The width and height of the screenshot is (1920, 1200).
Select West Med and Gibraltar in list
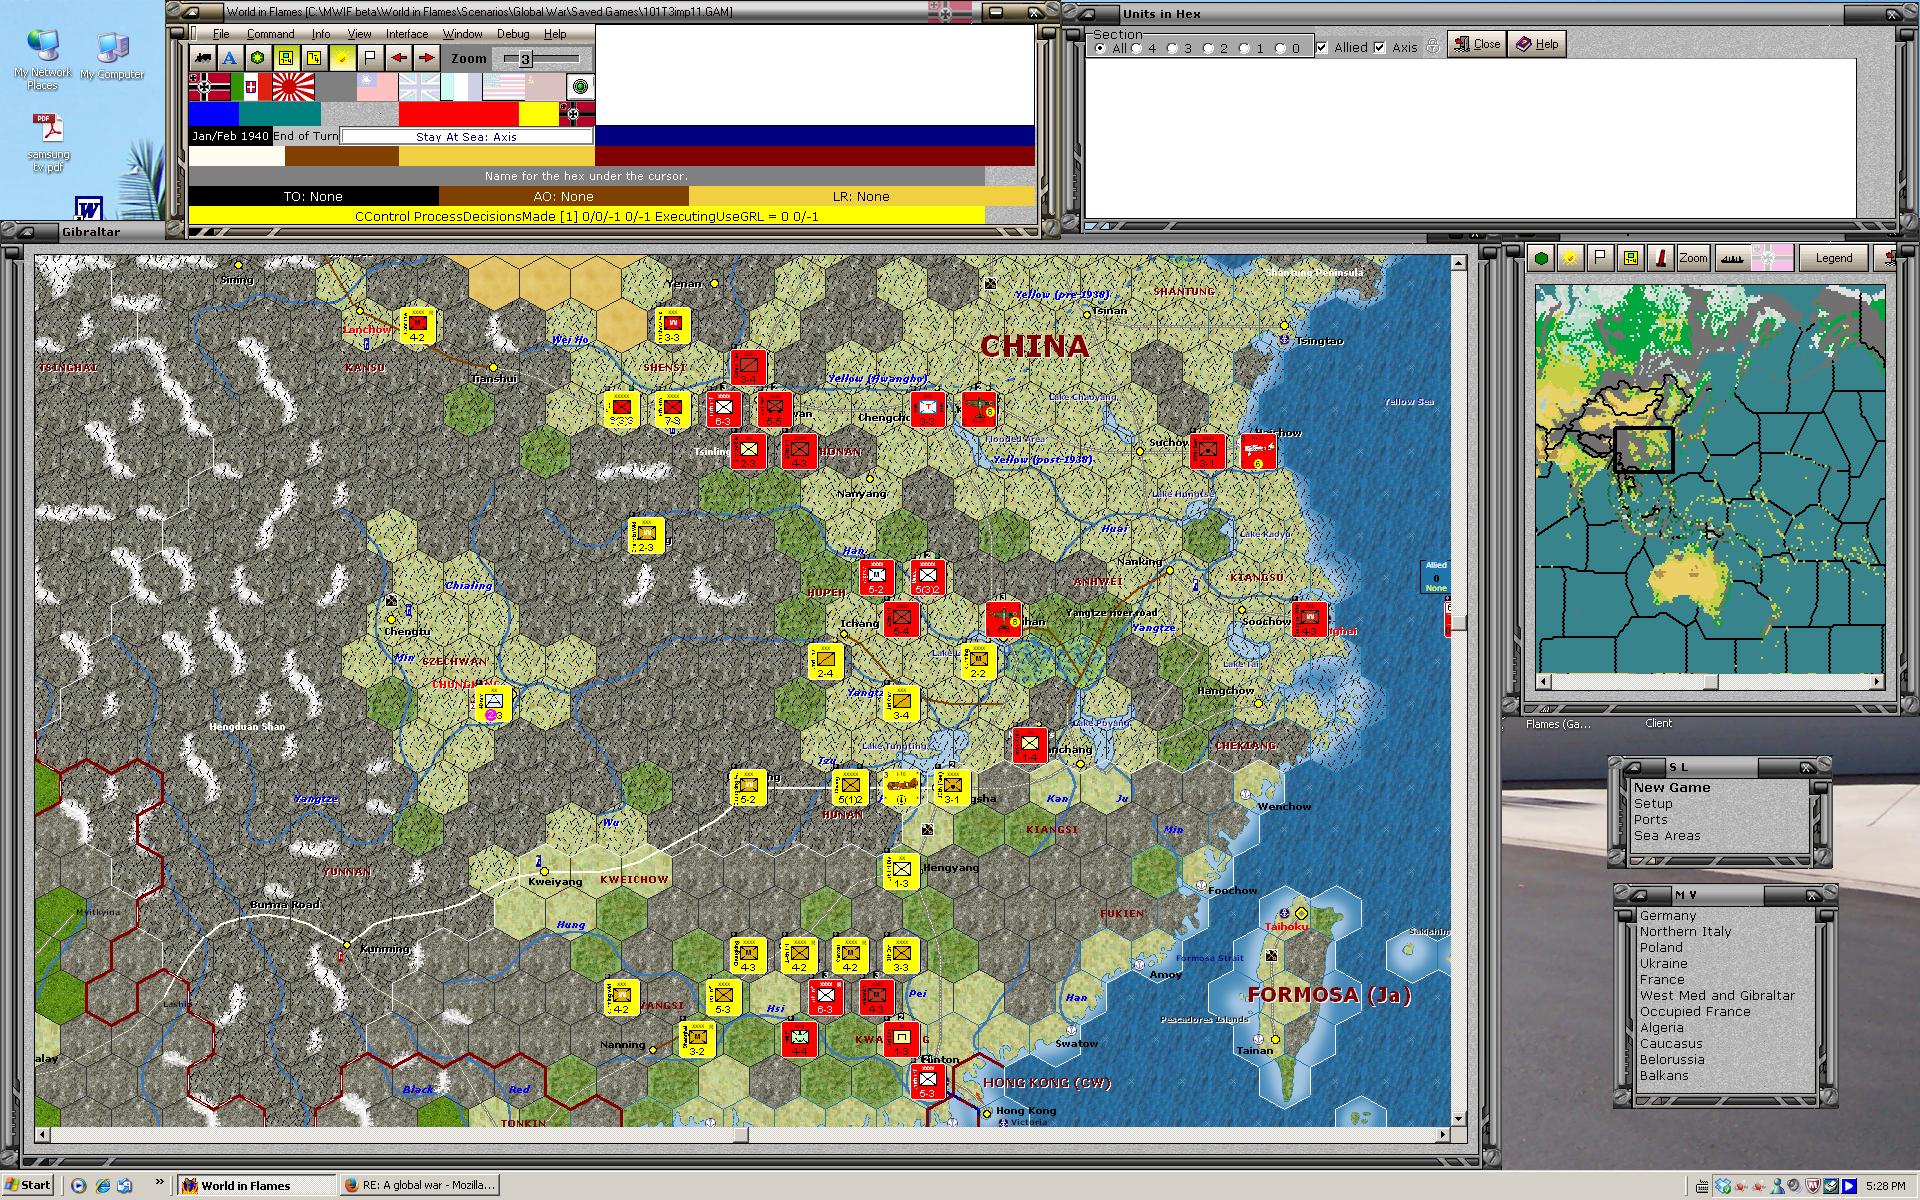1717,996
